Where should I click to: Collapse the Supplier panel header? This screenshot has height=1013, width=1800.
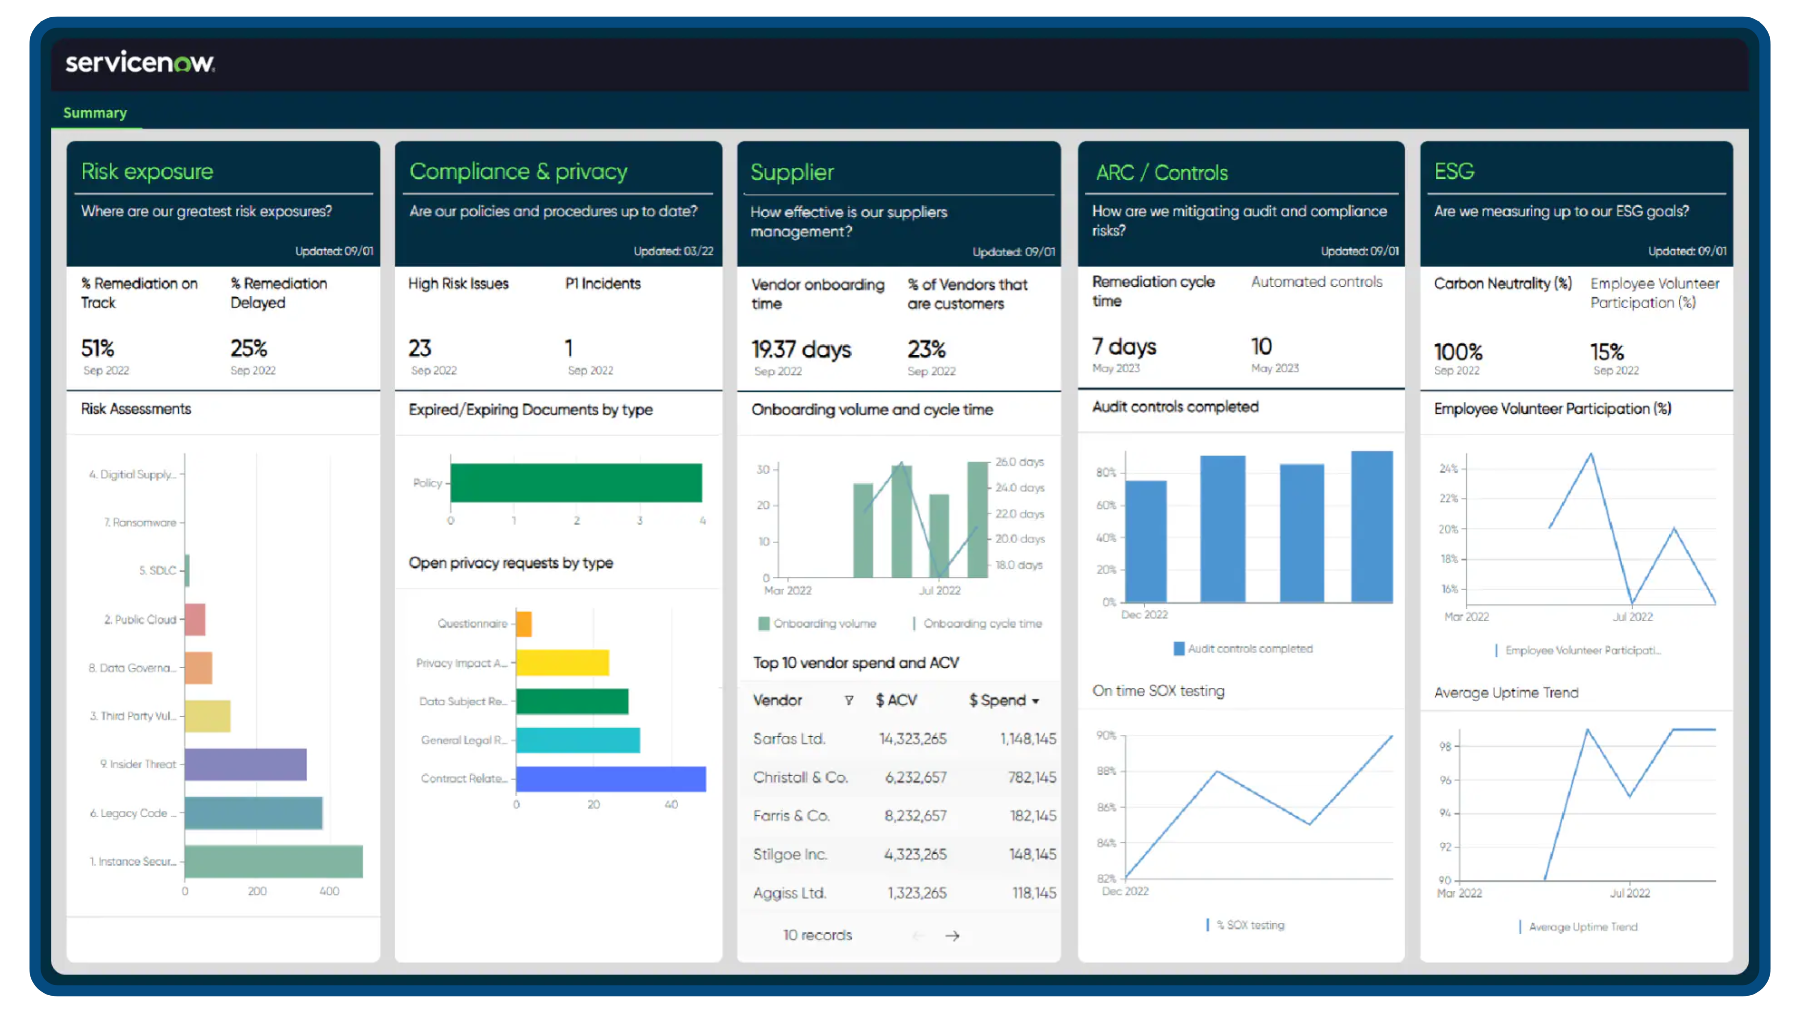[x=793, y=171]
